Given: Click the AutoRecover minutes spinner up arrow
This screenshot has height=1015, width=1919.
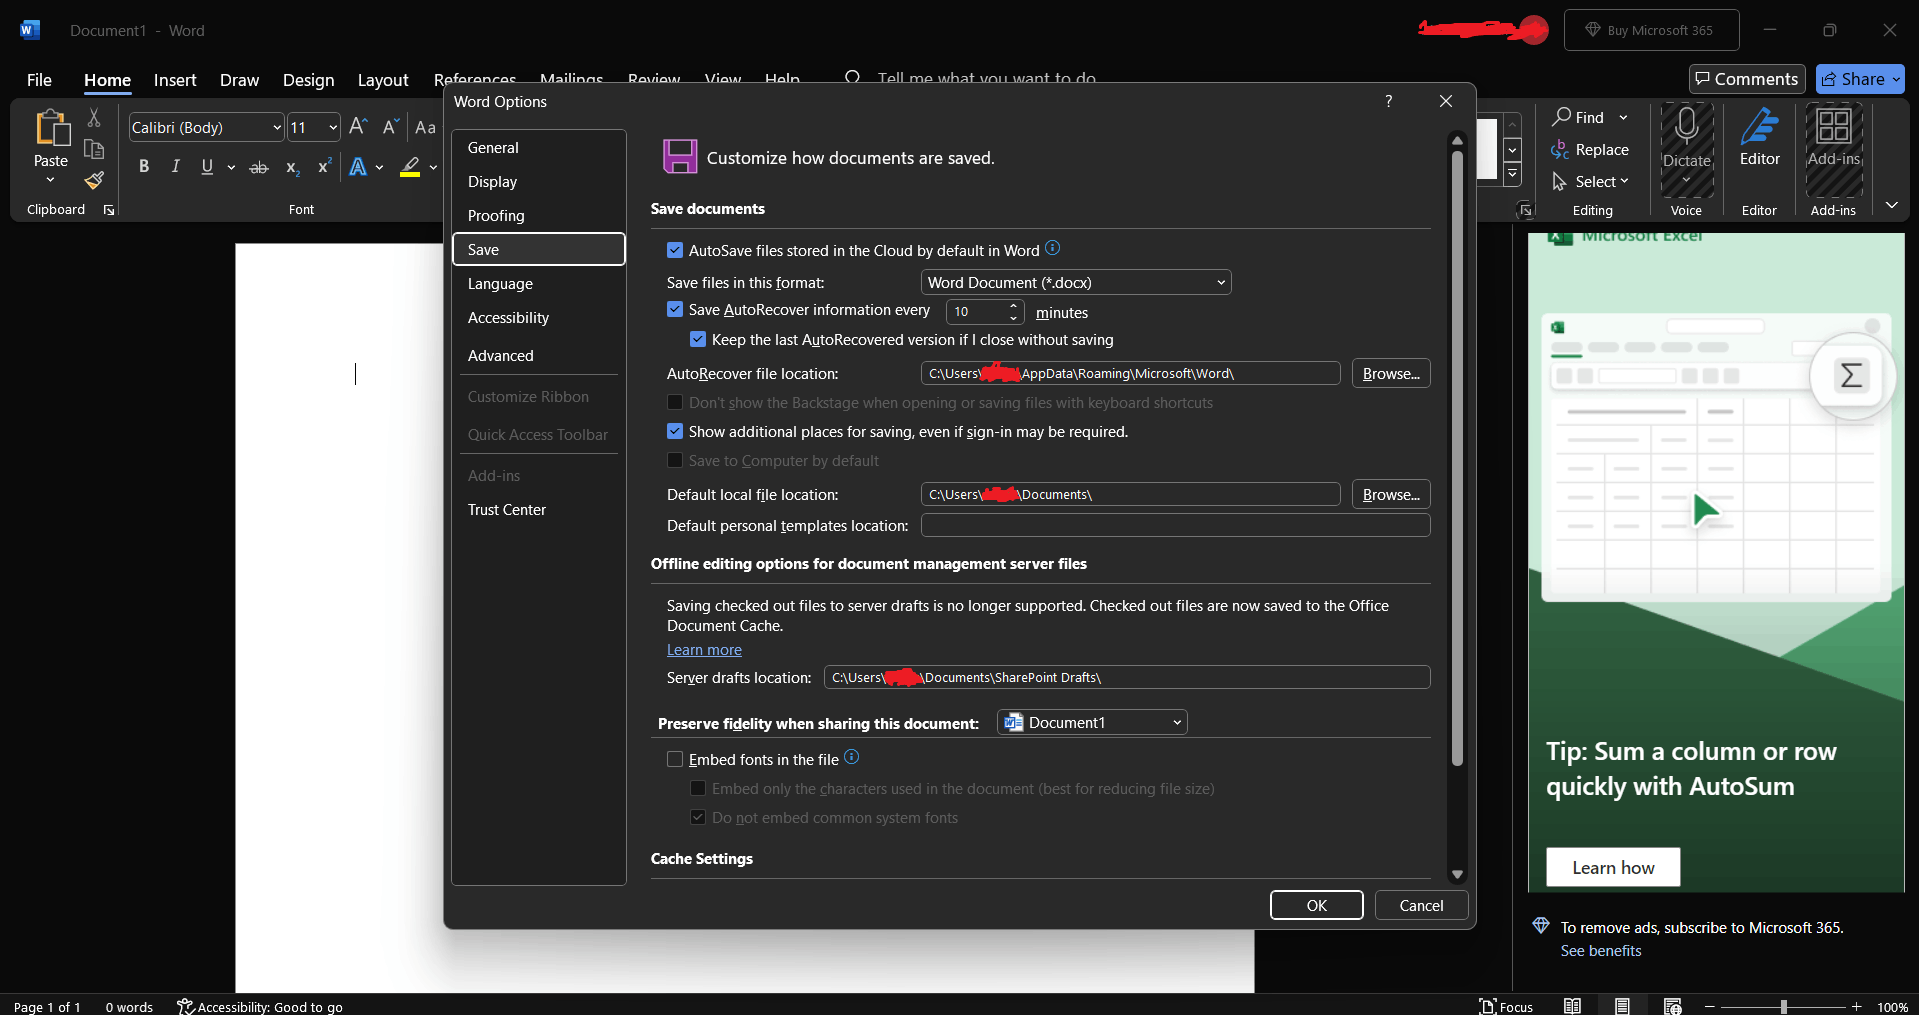Looking at the screenshot, I should click(x=1013, y=306).
